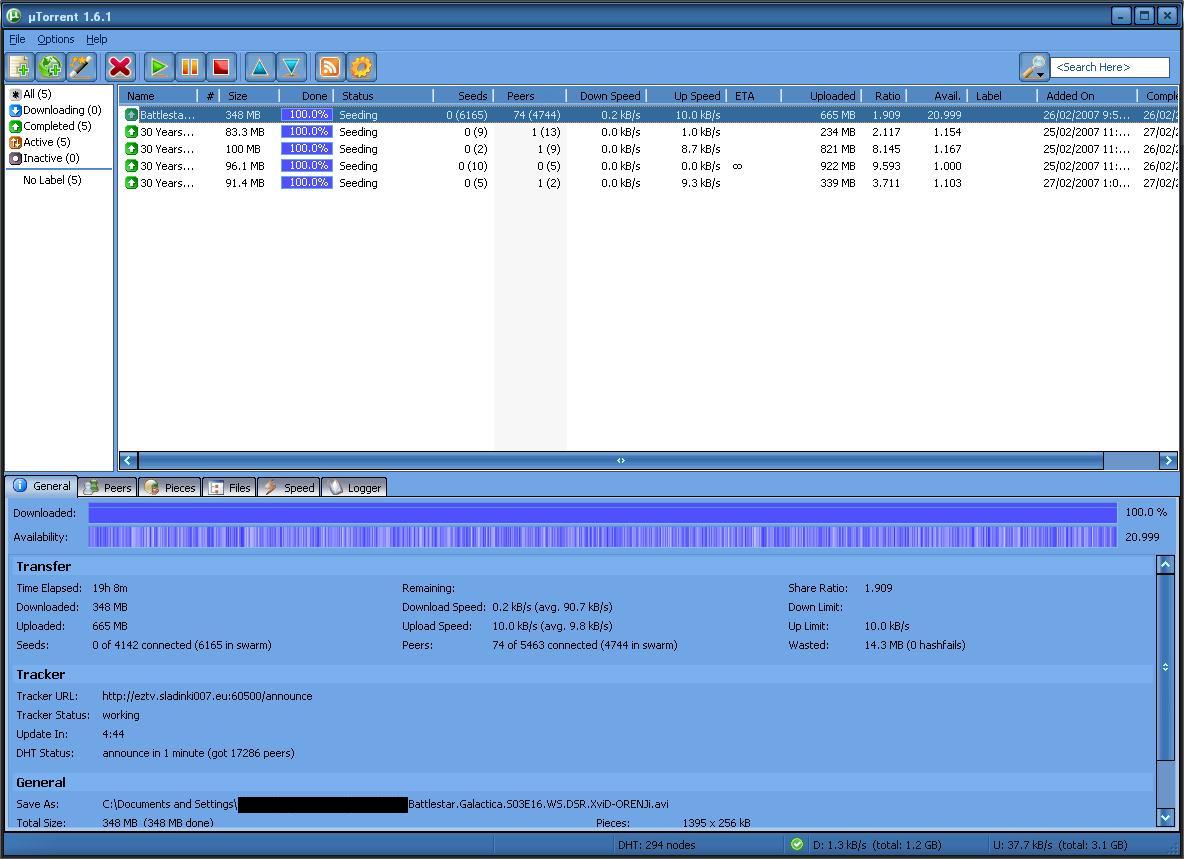Click the Add Torrent from URL icon

click(x=51, y=67)
